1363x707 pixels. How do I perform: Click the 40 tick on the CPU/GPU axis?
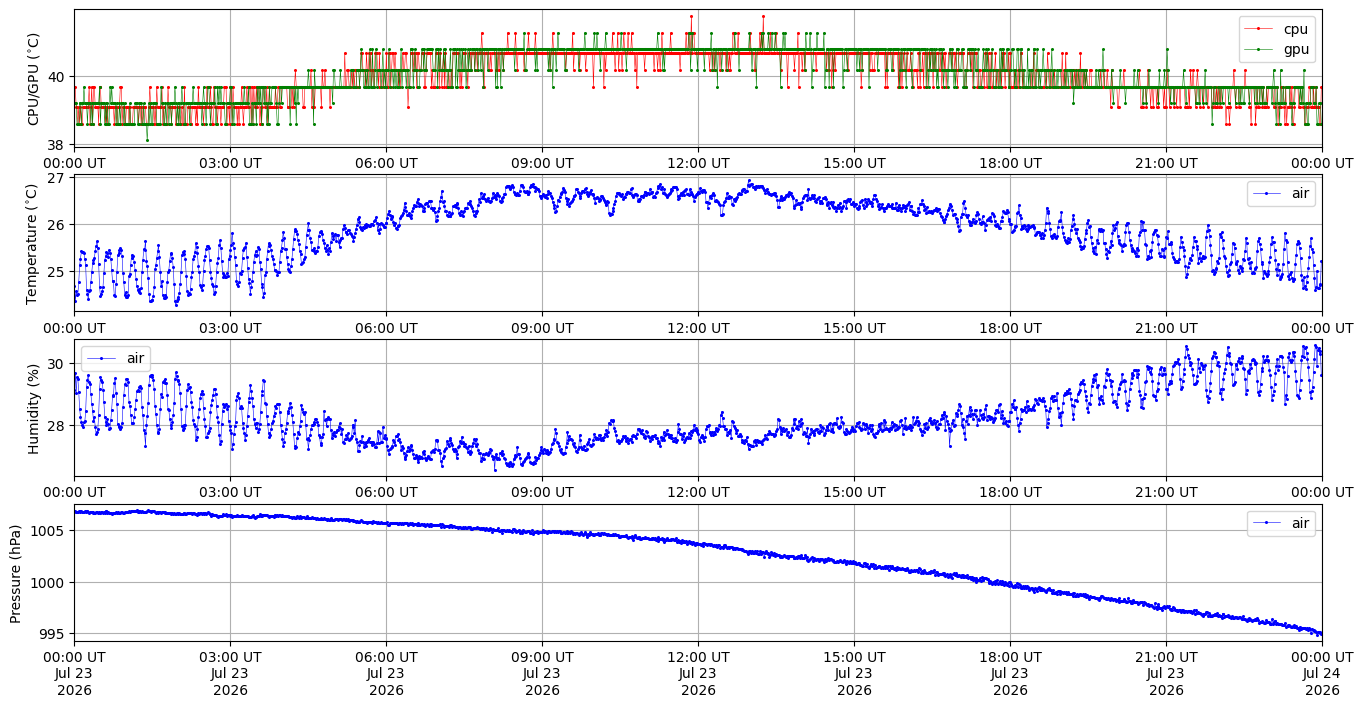(57, 77)
